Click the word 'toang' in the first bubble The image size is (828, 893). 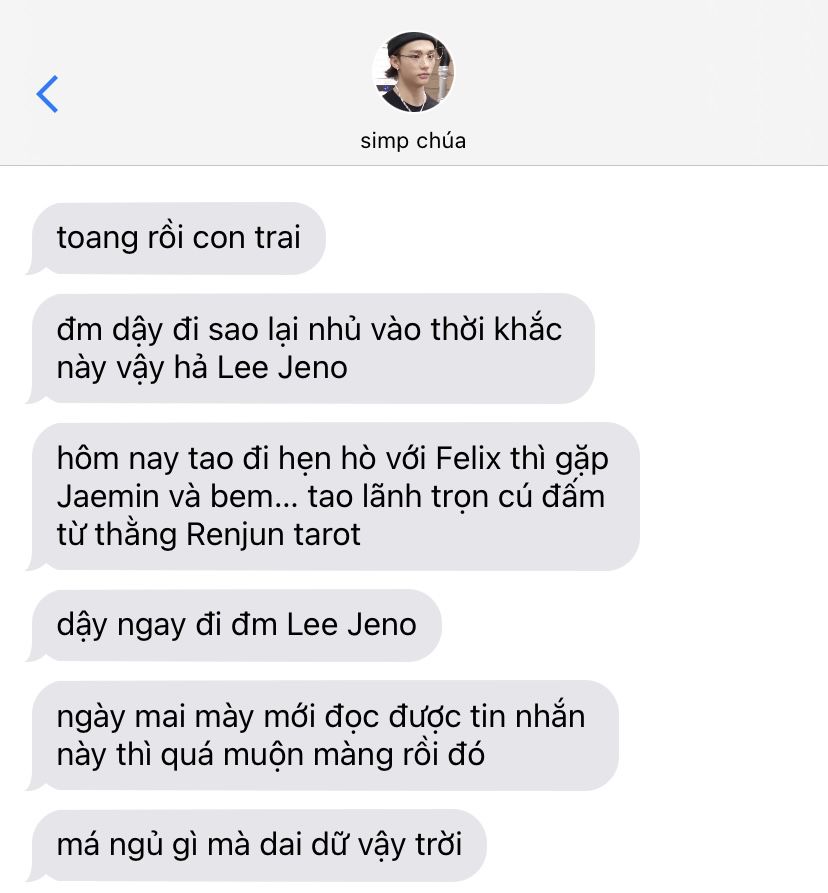(x=97, y=238)
